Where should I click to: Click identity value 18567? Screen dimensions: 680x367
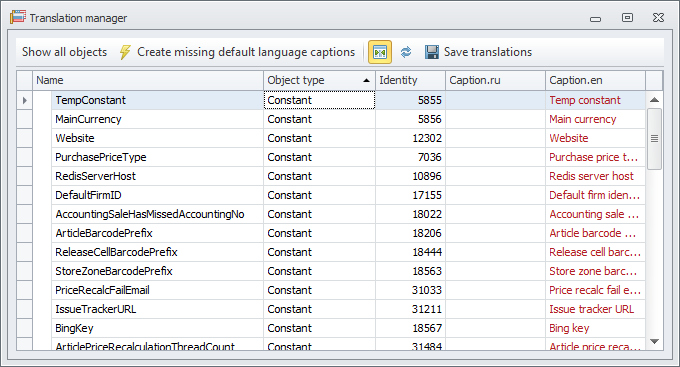pos(427,328)
